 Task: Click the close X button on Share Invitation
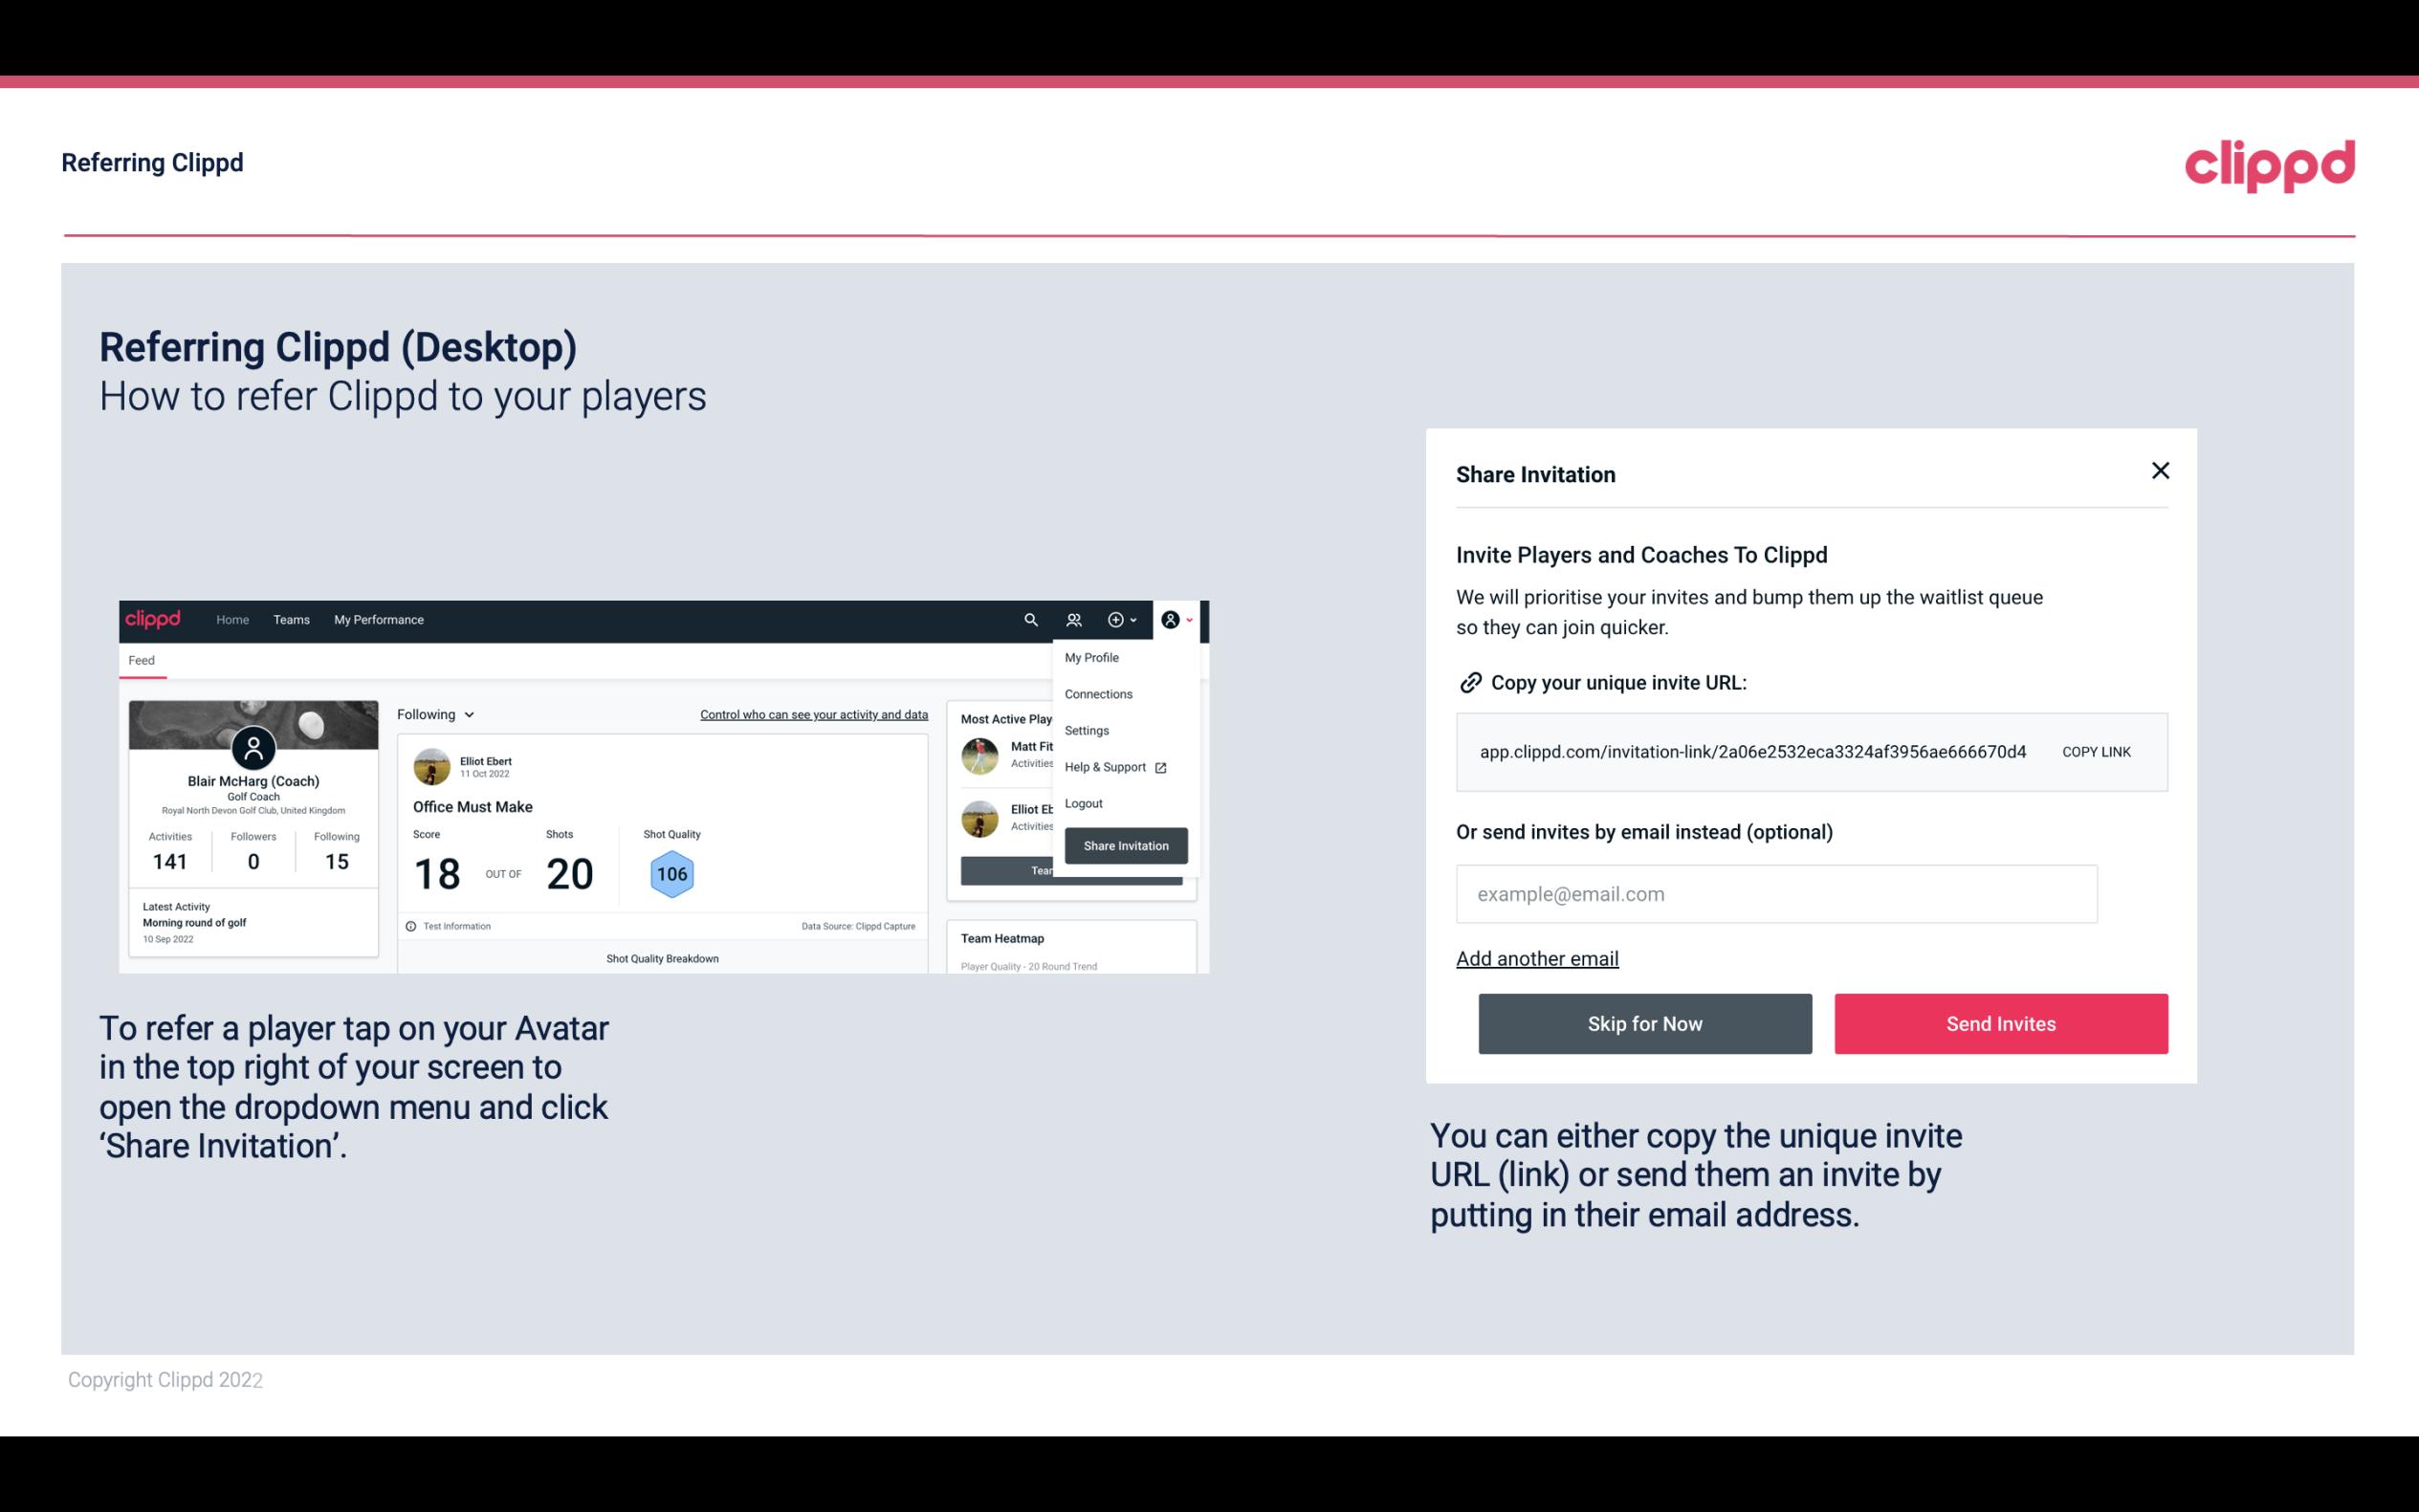[2160, 471]
